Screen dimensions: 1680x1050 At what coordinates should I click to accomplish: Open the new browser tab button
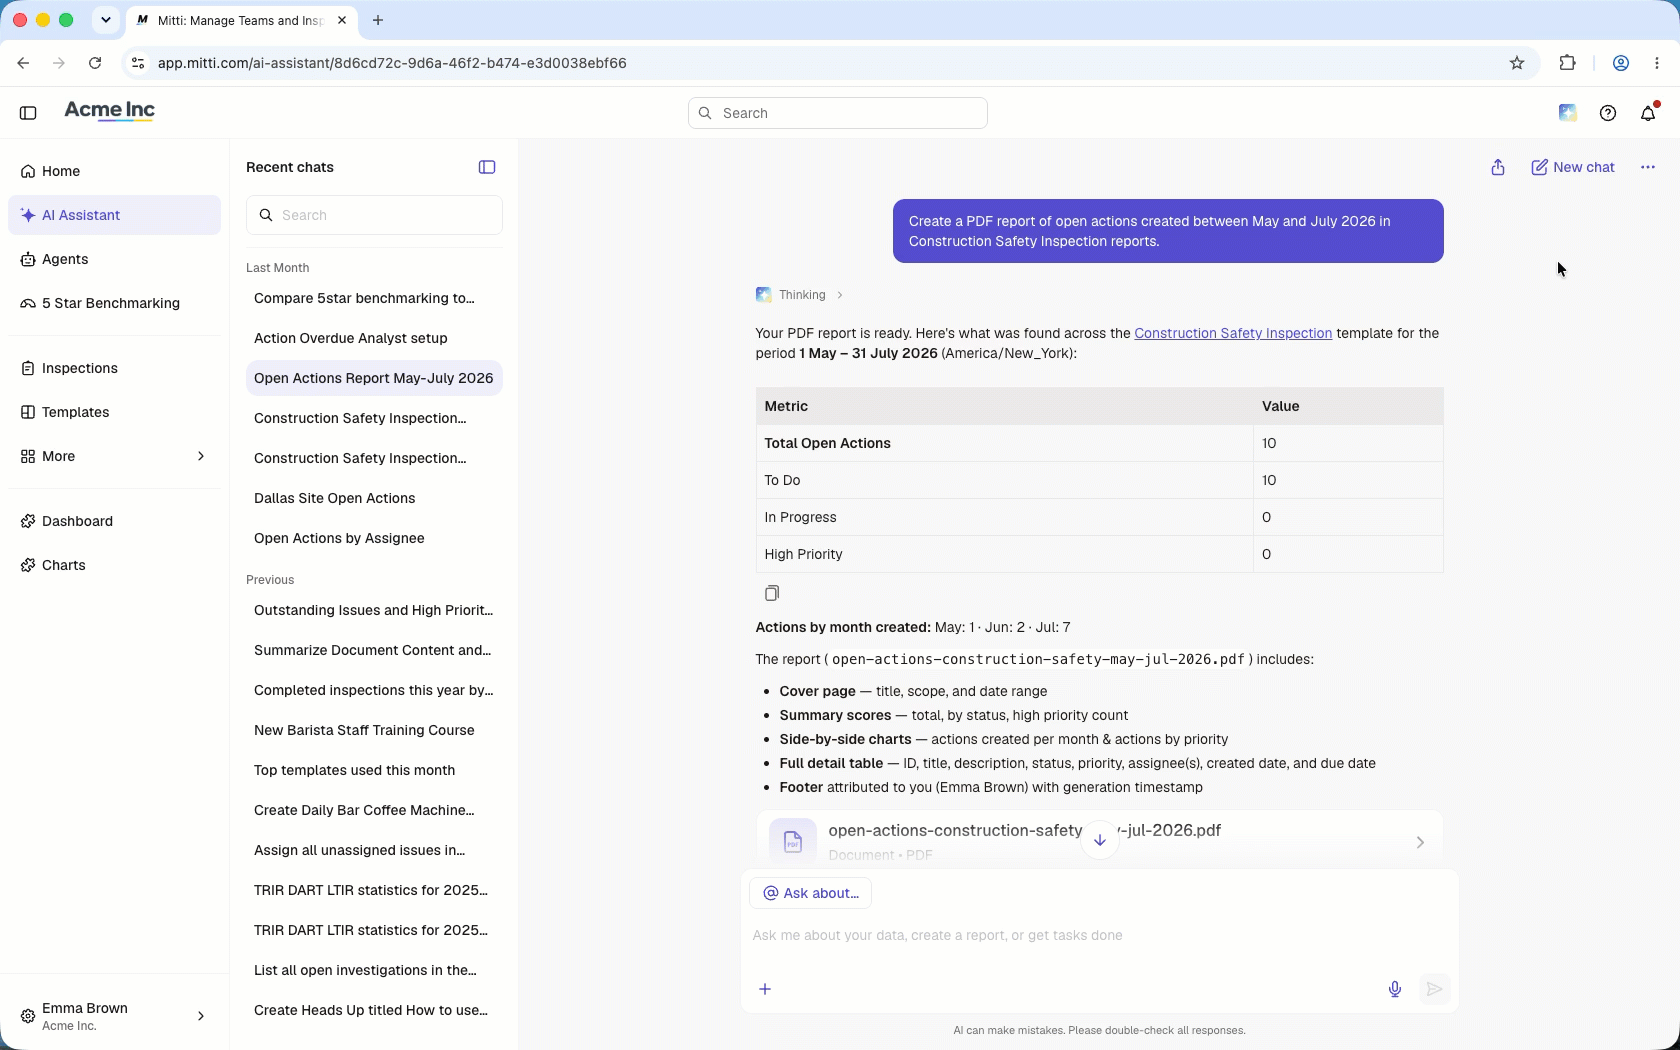378,20
